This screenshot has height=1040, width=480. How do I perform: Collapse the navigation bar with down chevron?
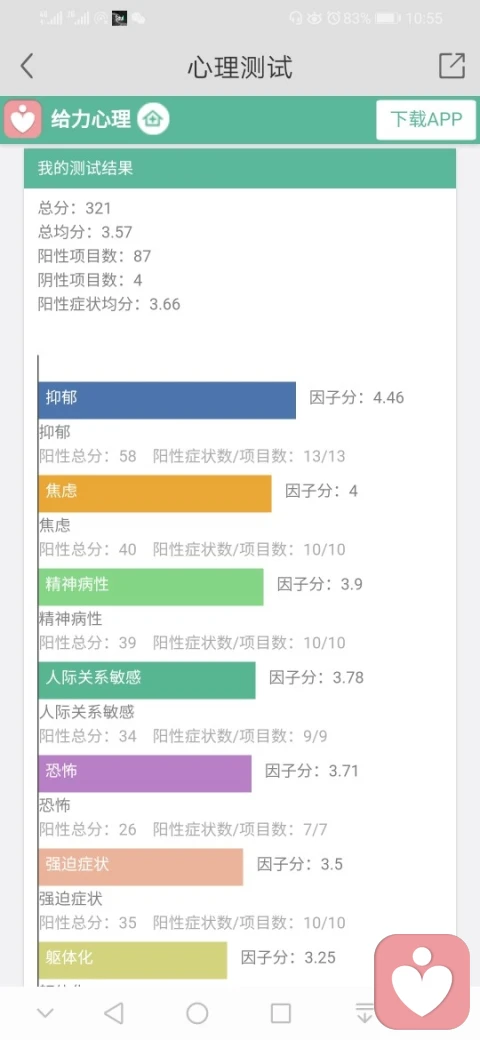[x=45, y=1013]
